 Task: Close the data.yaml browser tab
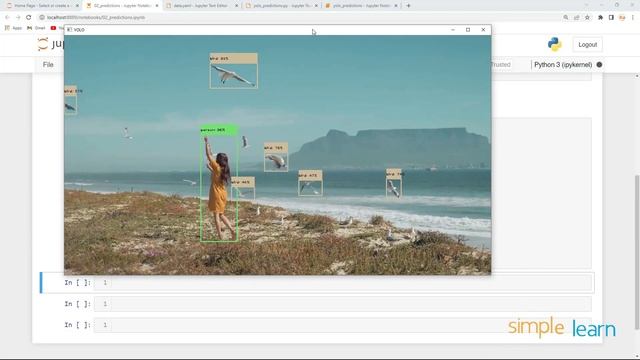(236, 6)
